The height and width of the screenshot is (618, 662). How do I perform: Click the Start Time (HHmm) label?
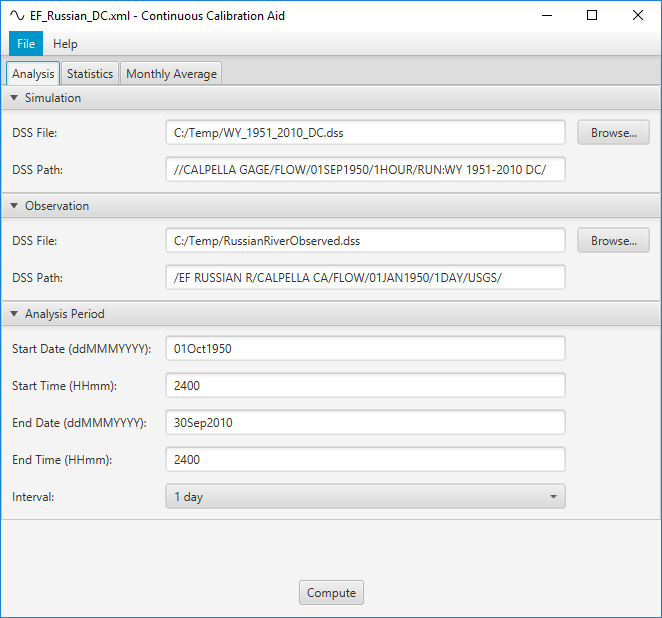point(64,386)
